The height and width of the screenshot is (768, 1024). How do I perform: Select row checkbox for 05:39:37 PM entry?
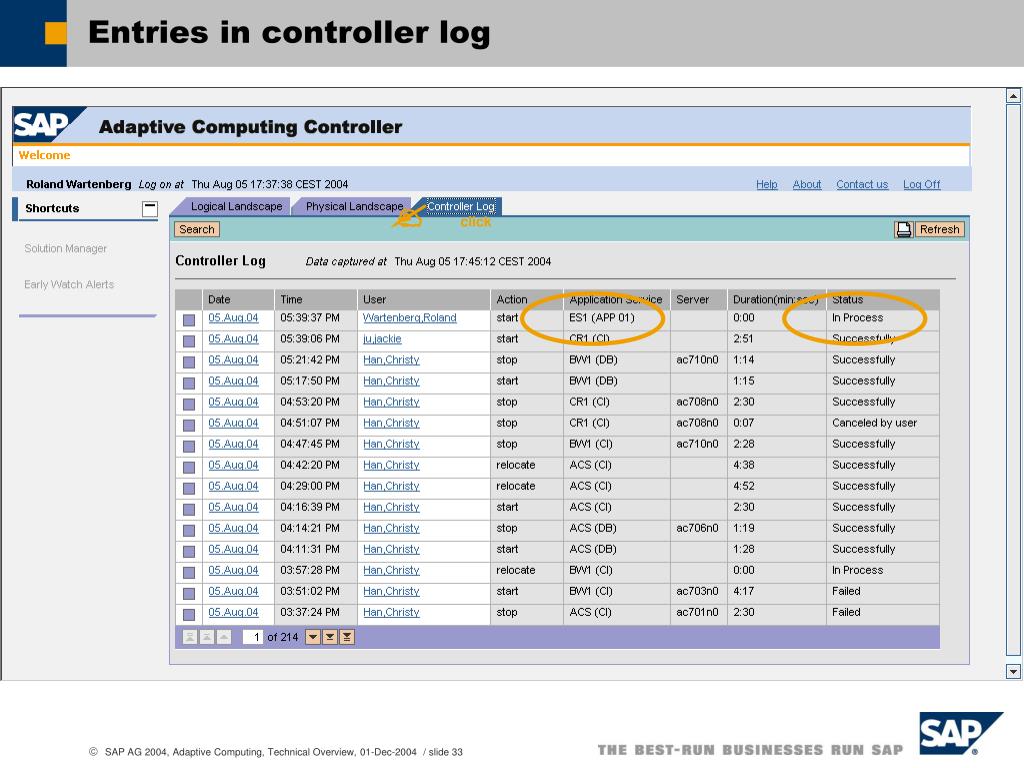point(189,320)
